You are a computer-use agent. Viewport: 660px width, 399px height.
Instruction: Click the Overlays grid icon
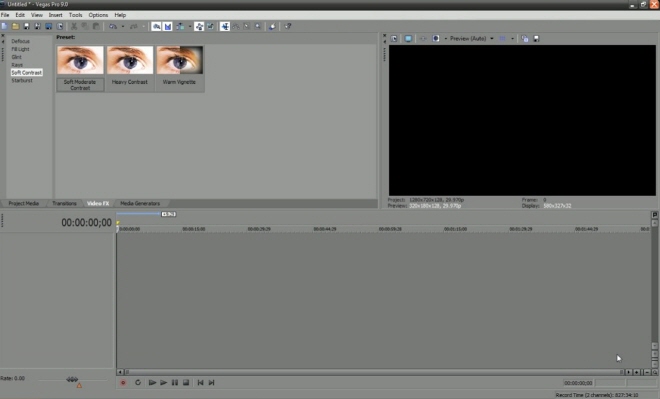tap(503, 38)
